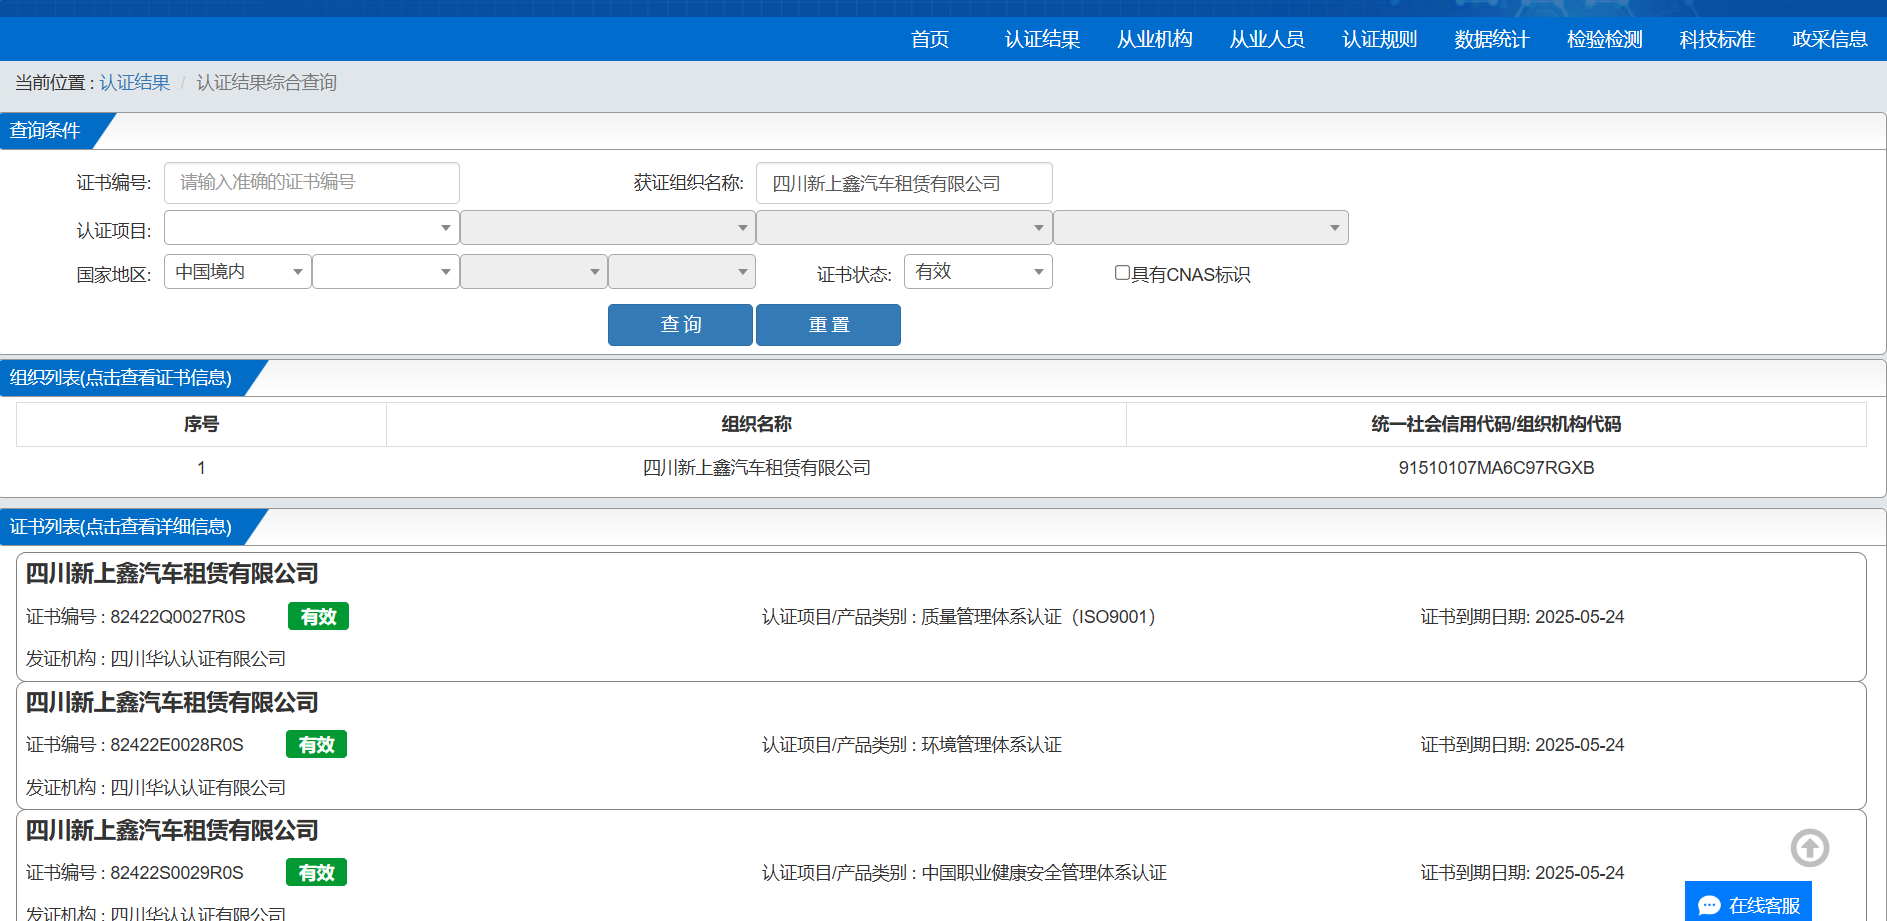Follow the 认证结果 breadcrumb link
Viewport: 1887px width, 921px height.
click(x=135, y=82)
